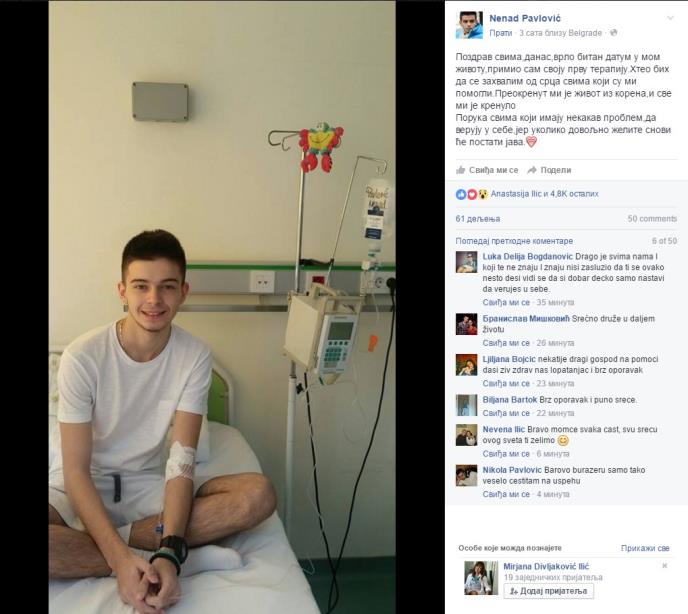The image size is (688, 614).
Task: Open the heart reaction icon in the summary
Action: click(x=472, y=194)
